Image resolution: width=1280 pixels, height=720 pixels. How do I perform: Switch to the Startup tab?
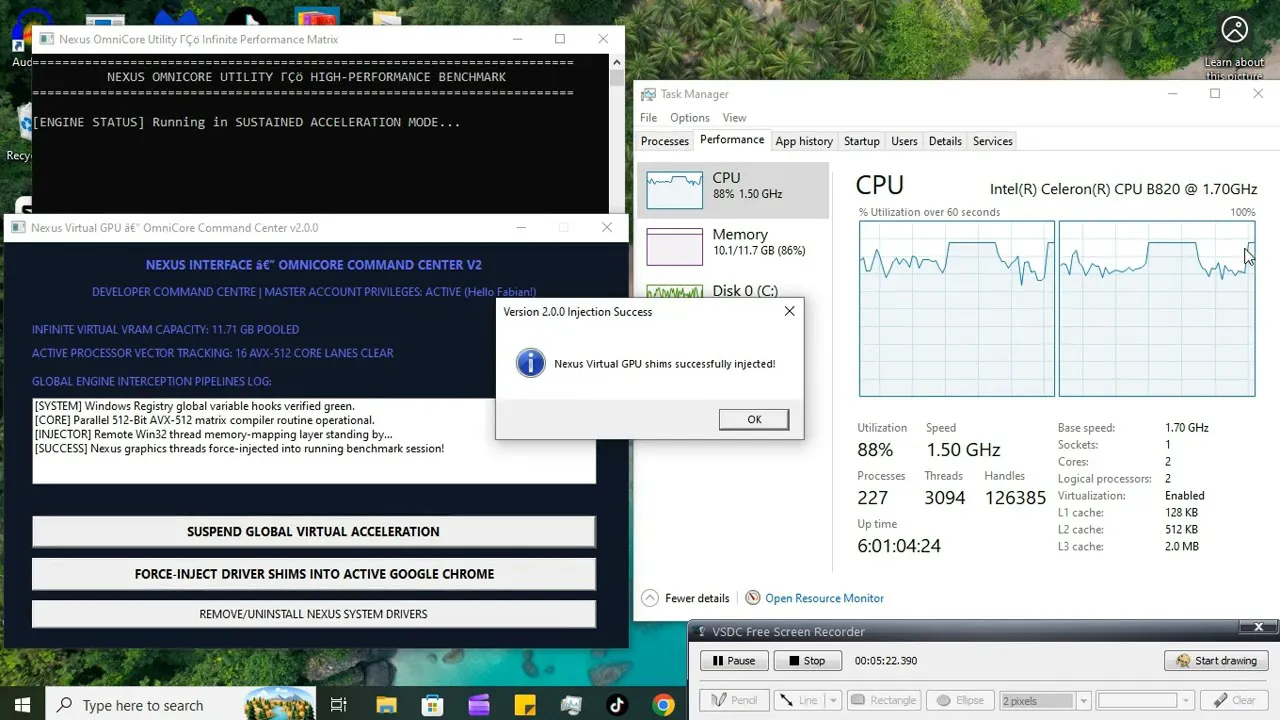pos(862,141)
